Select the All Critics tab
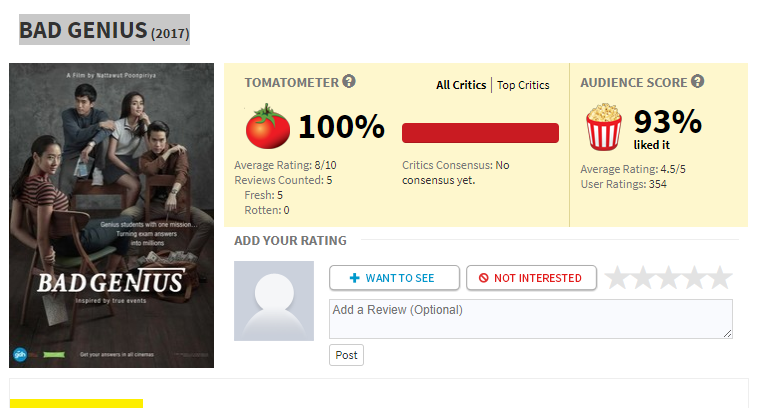This screenshot has width=768, height=408. [461, 85]
